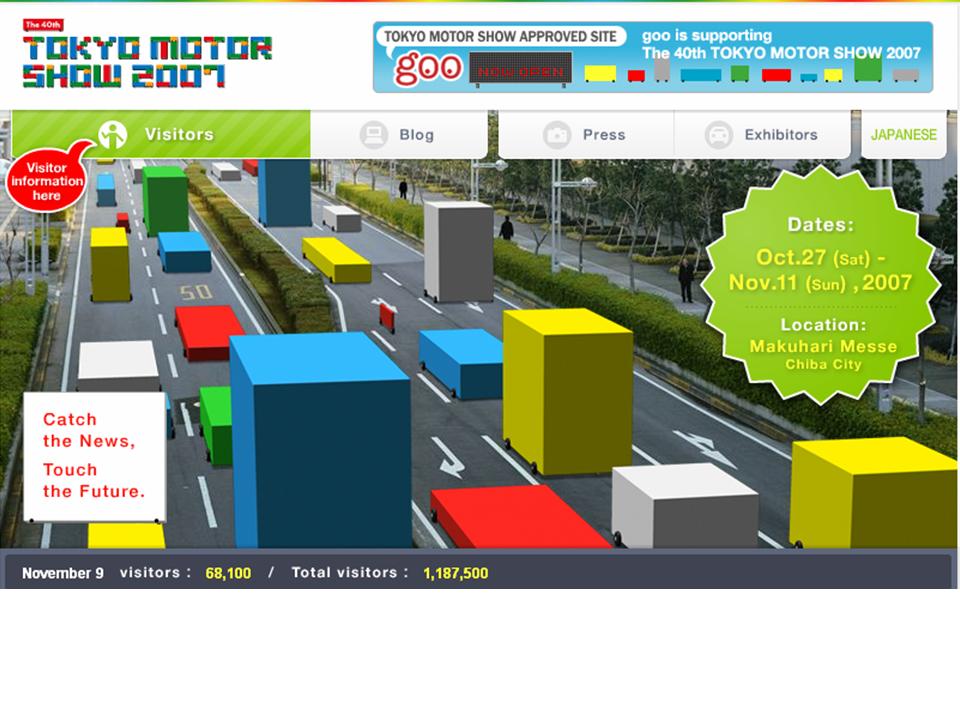Image resolution: width=960 pixels, height=720 pixels.
Task: Go to the Press tab
Action: click(x=604, y=135)
